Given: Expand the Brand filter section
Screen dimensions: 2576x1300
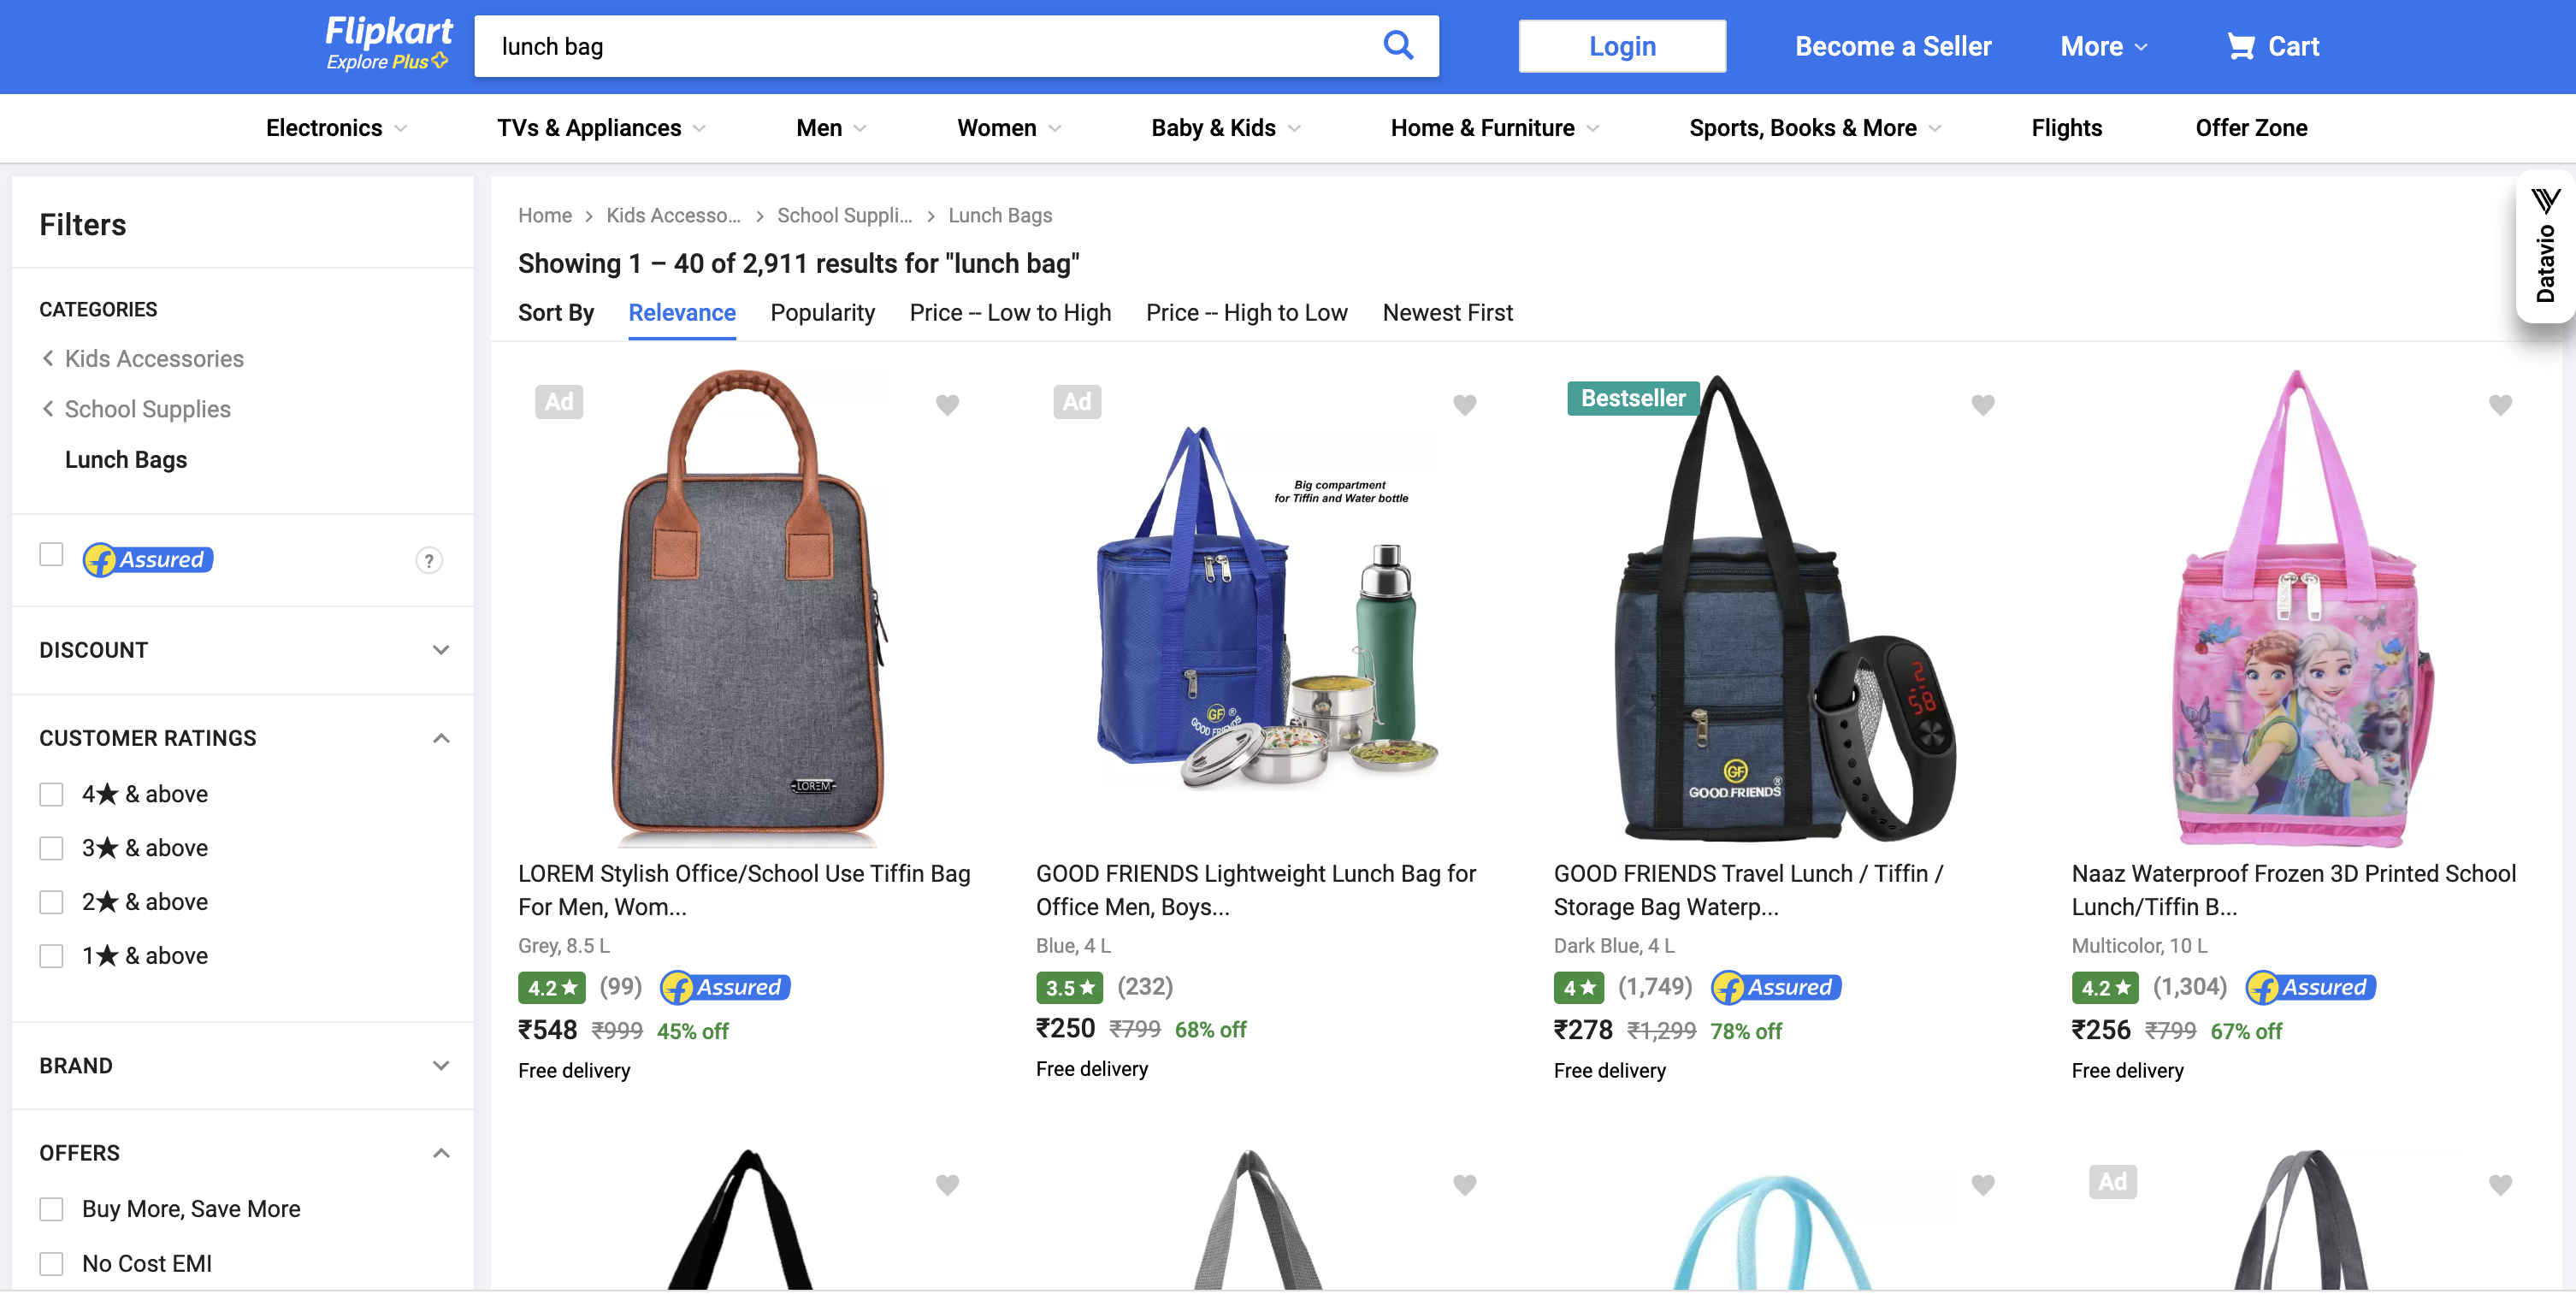Looking at the screenshot, I should coord(440,1065).
